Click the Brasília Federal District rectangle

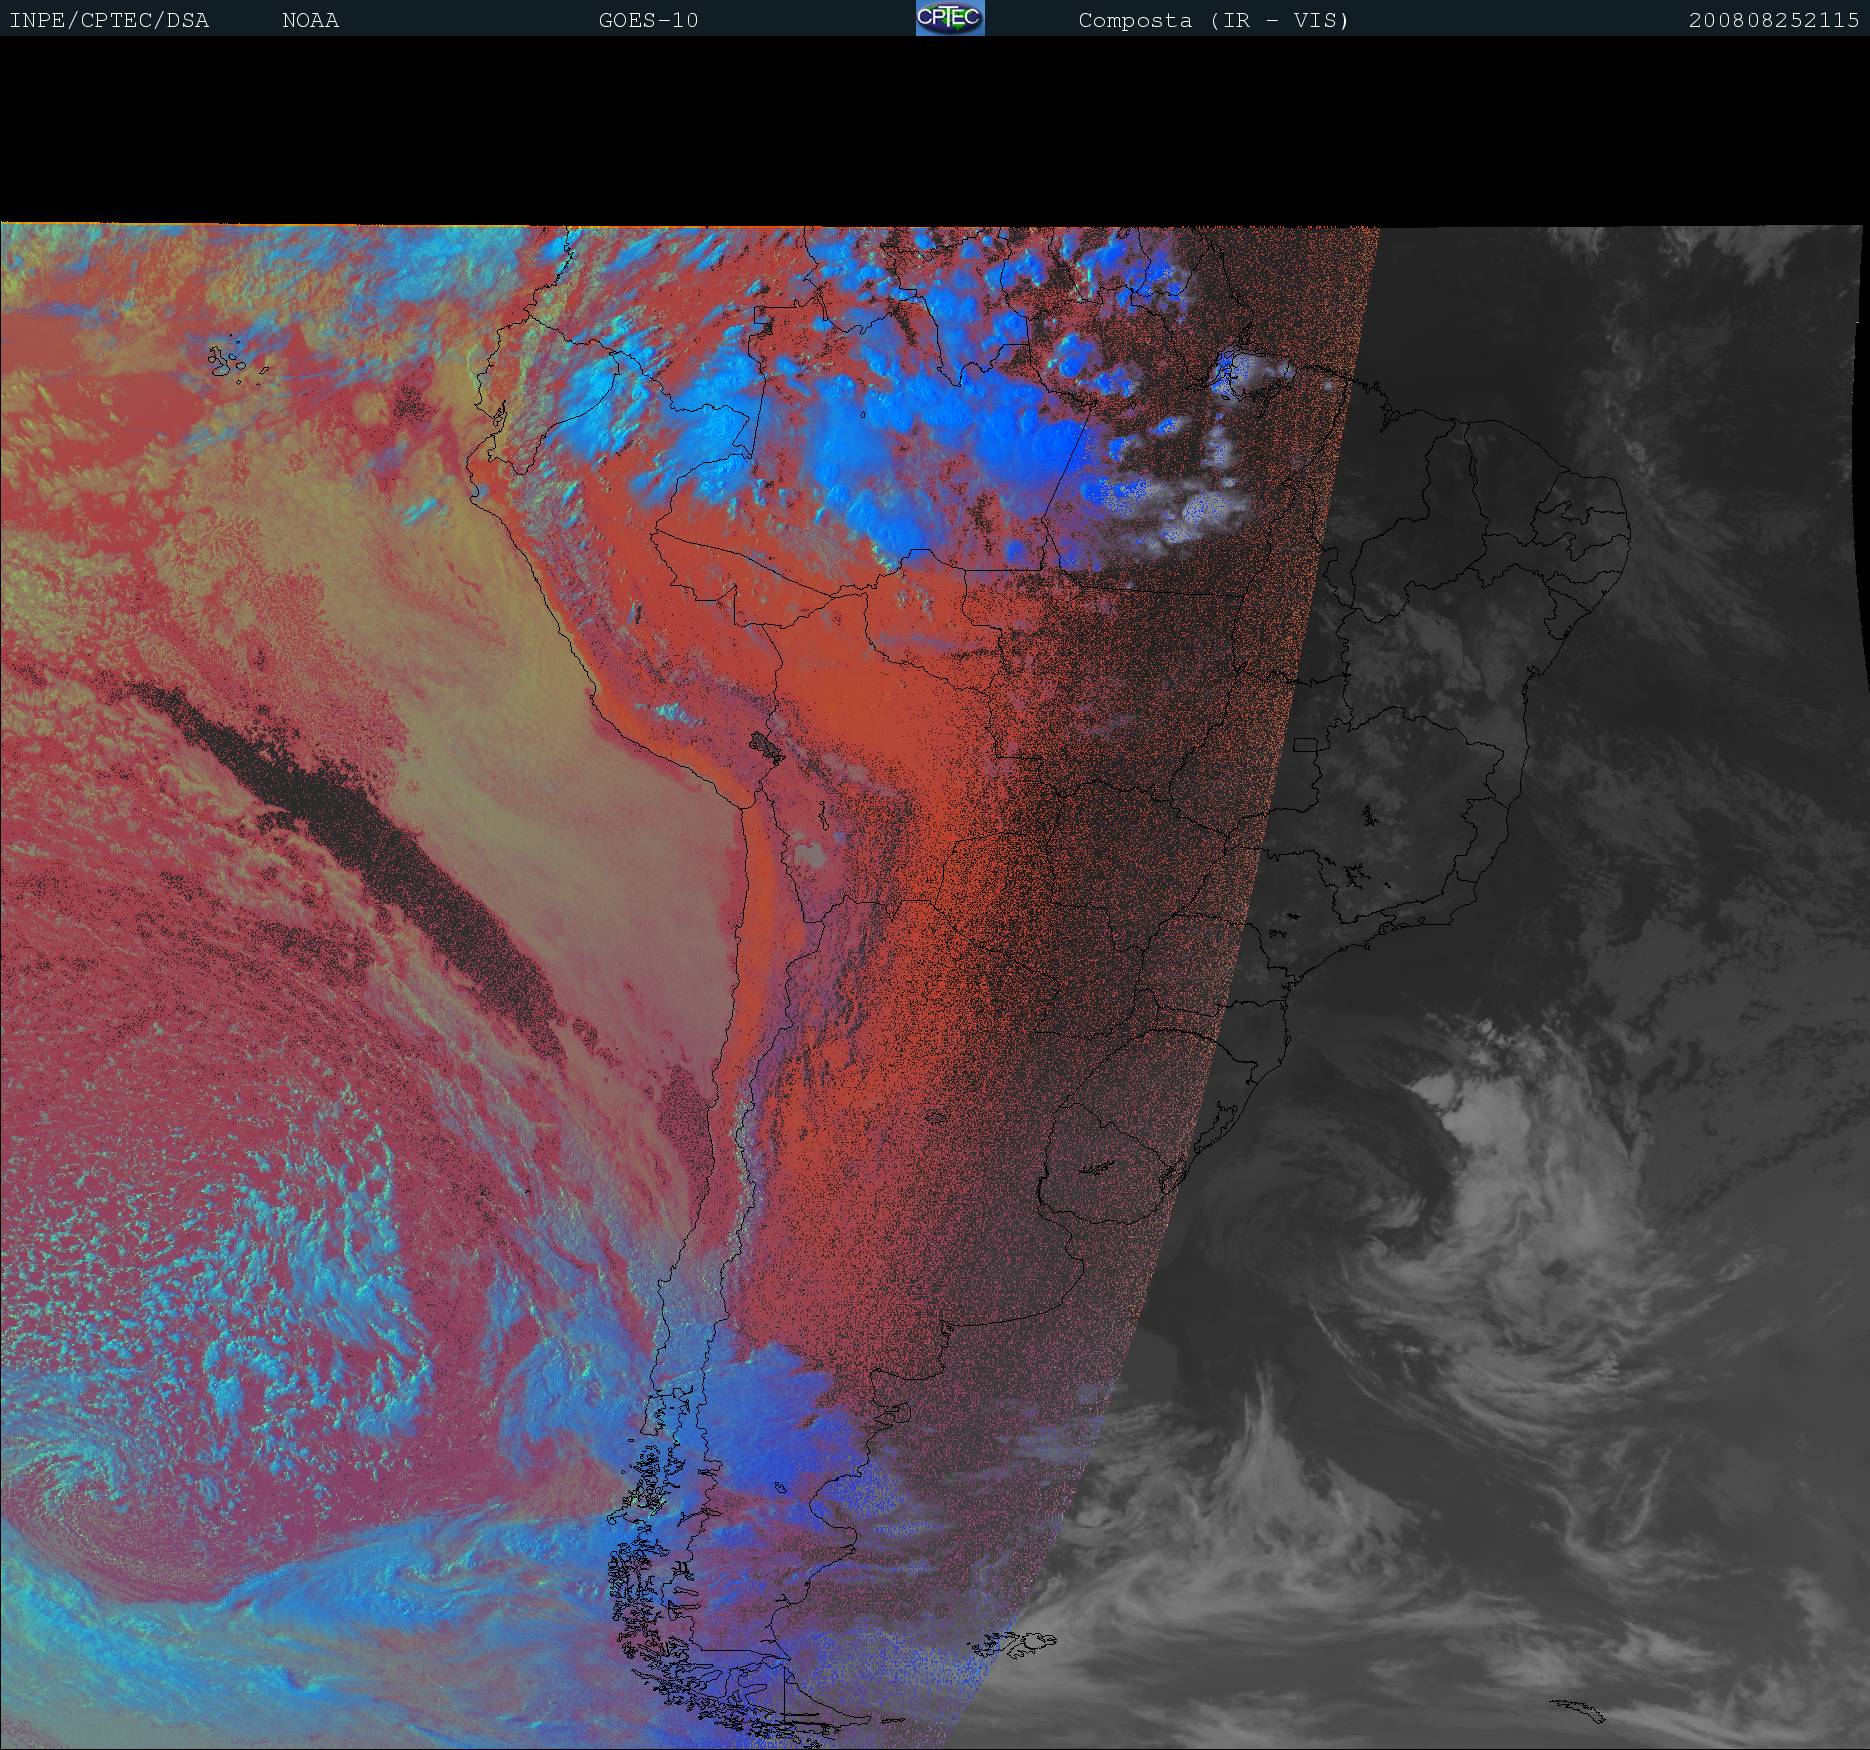pyautogui.click(x=1305, y=744)
